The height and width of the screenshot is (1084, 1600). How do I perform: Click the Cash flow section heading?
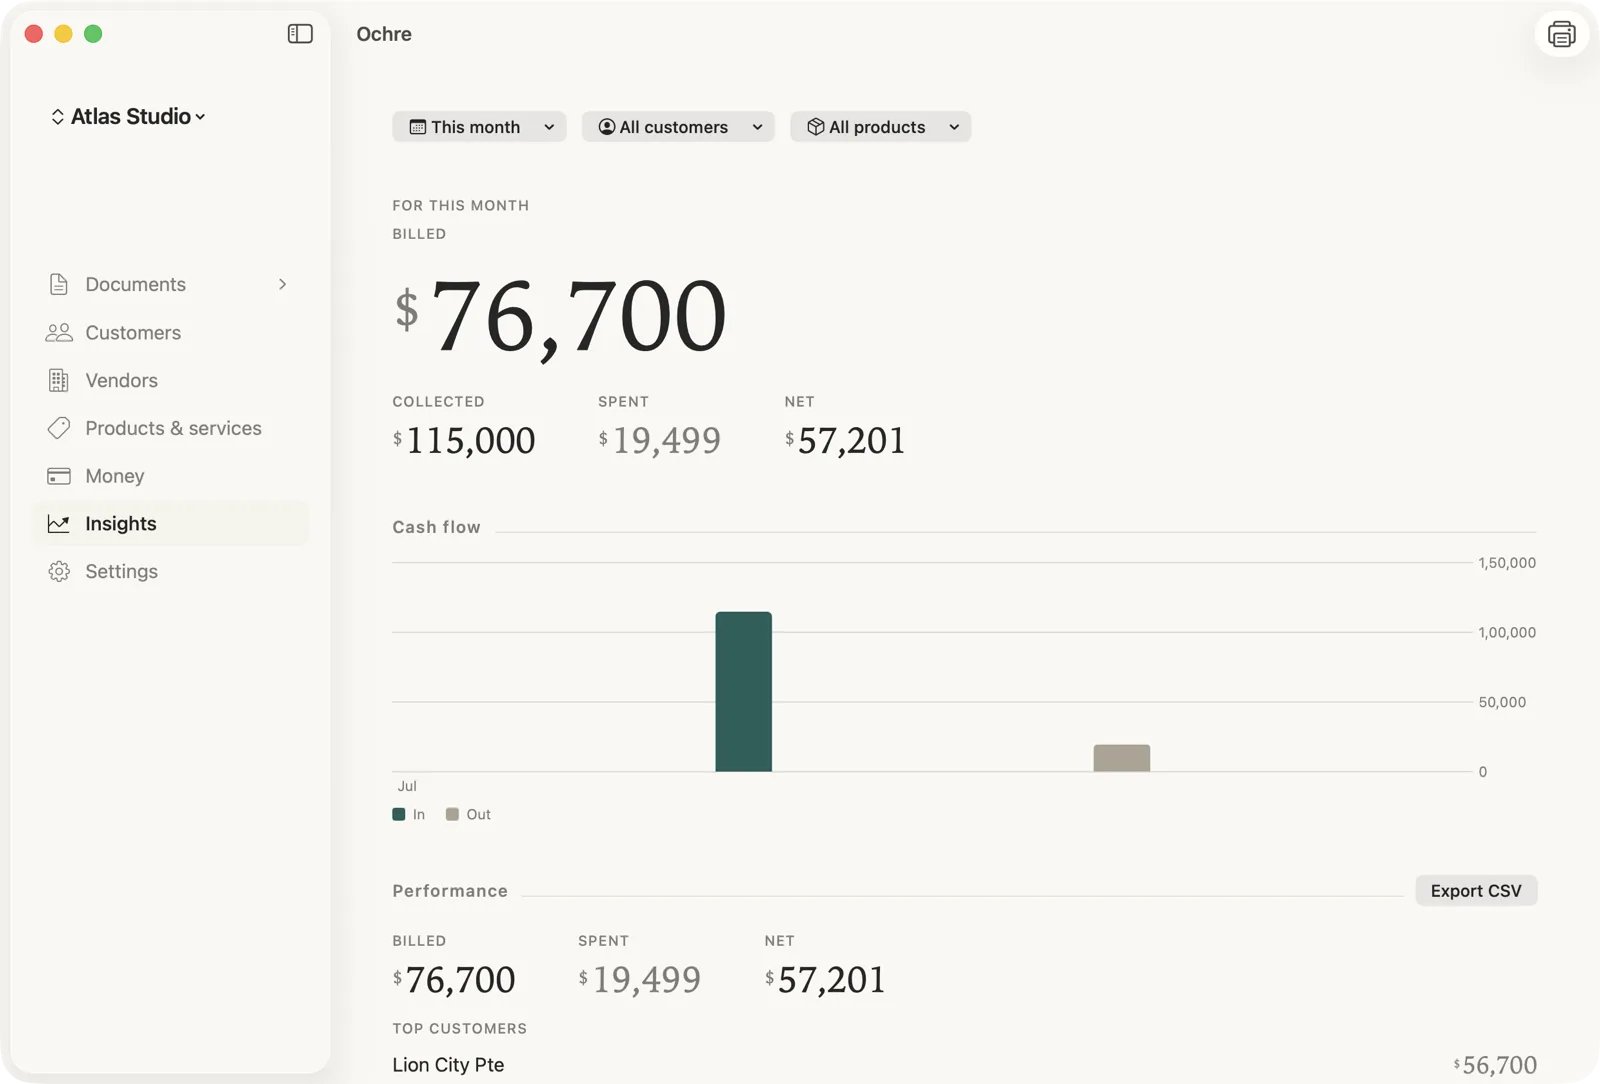(x=436, y=527)
